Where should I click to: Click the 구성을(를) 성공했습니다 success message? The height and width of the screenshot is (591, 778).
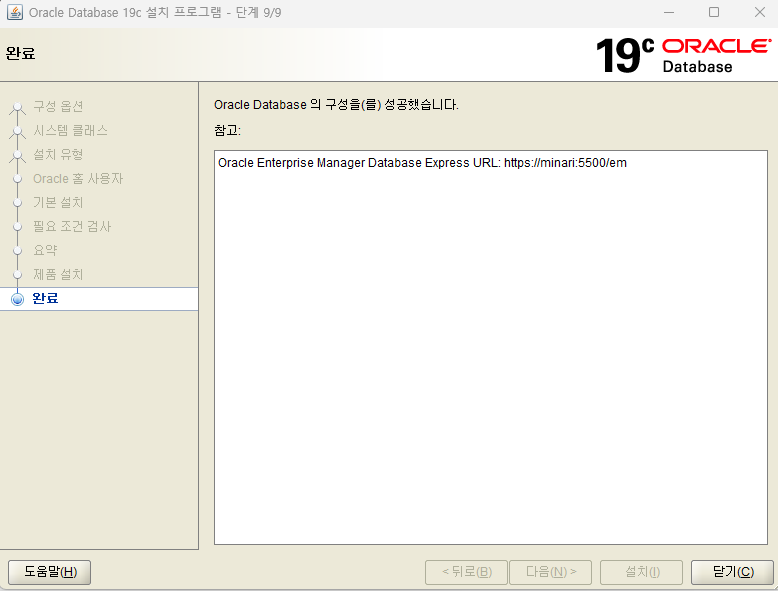(x=336, y=105)
